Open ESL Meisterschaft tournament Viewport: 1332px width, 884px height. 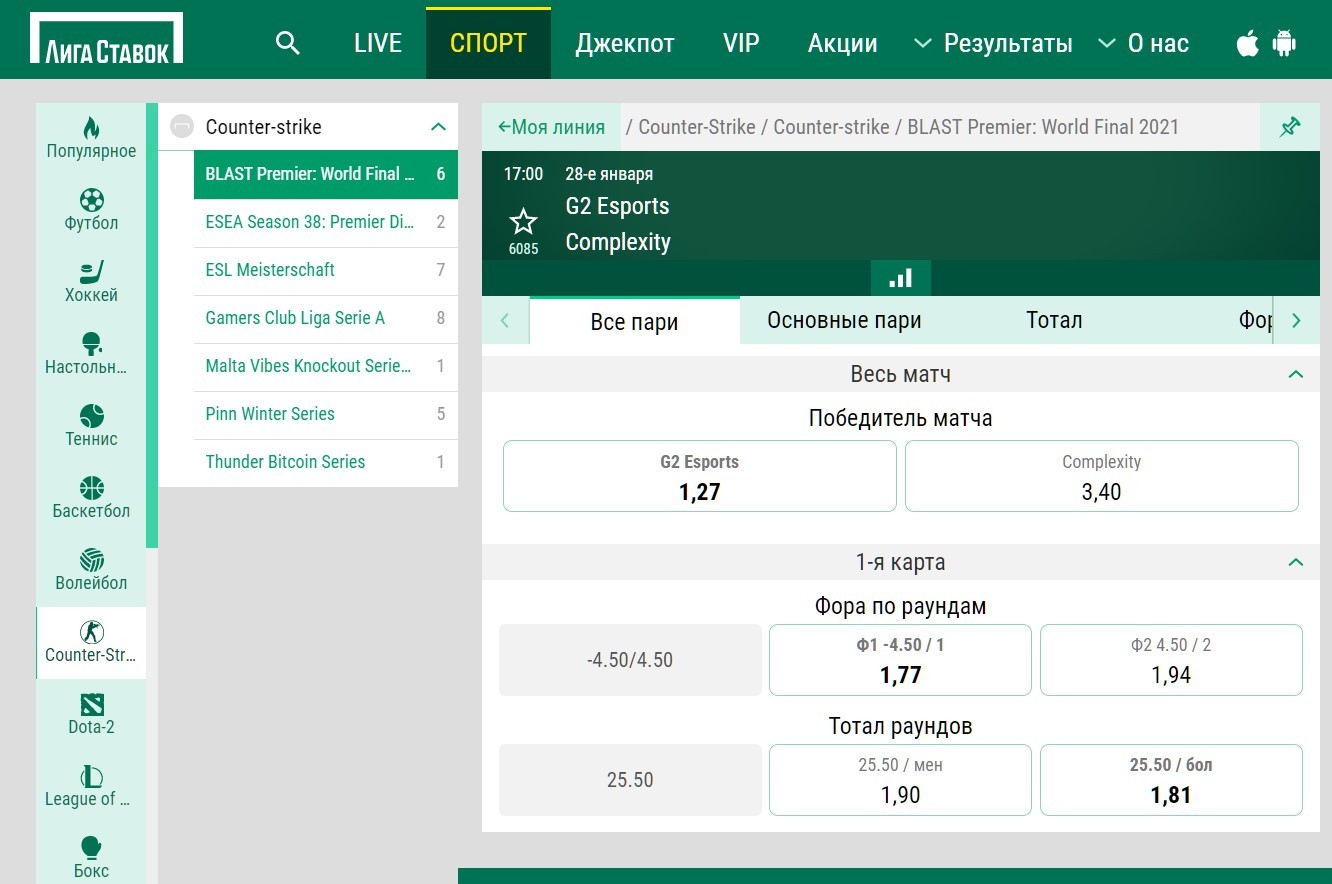[326, 270]
